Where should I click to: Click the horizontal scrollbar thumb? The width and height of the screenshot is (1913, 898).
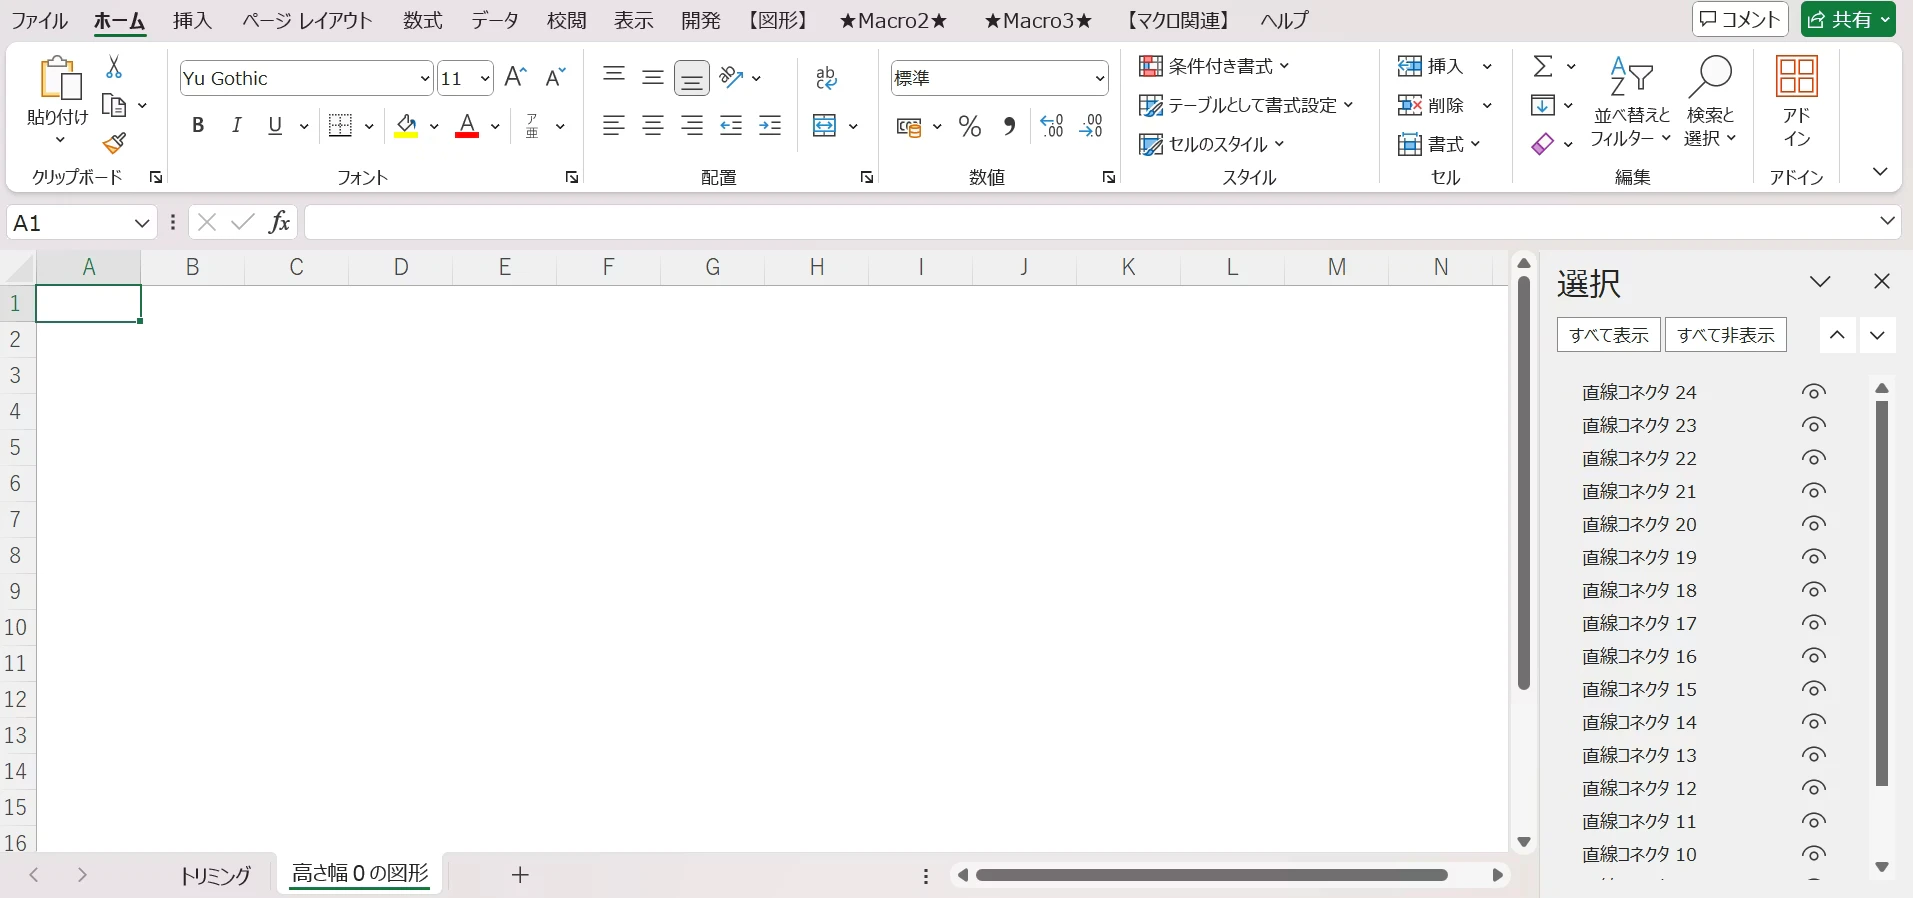point(1212,875)
